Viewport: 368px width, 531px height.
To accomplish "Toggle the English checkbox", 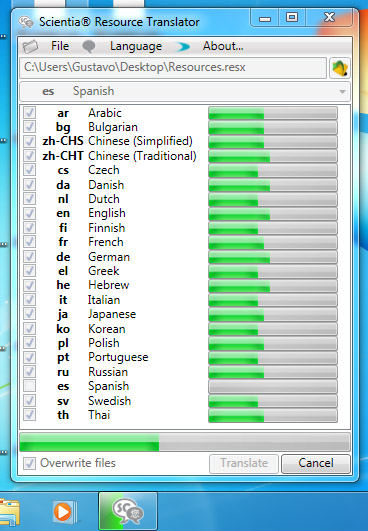I will point(29,213).
